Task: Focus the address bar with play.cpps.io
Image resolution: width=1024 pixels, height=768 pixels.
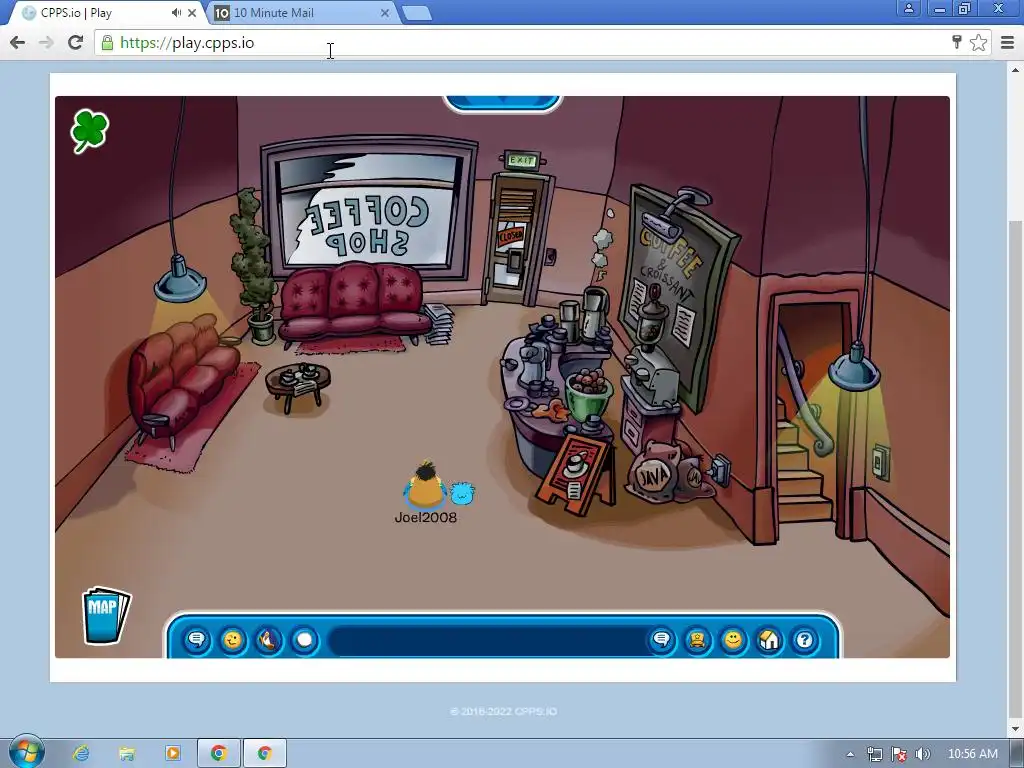Action: coord(522,43)
